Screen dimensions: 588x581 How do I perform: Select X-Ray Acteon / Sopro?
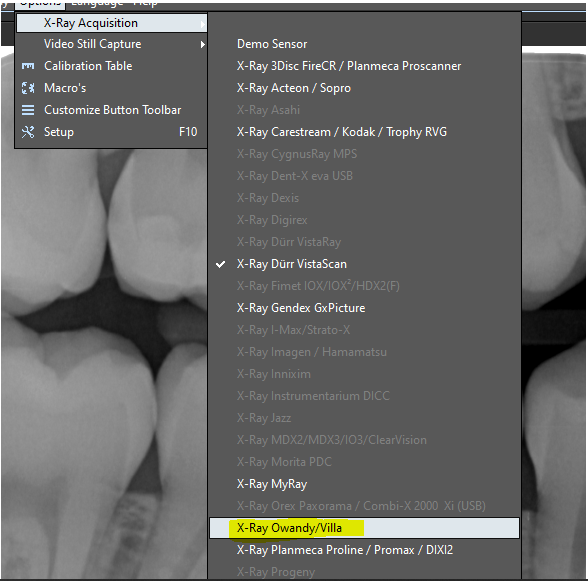coord(364,88)
